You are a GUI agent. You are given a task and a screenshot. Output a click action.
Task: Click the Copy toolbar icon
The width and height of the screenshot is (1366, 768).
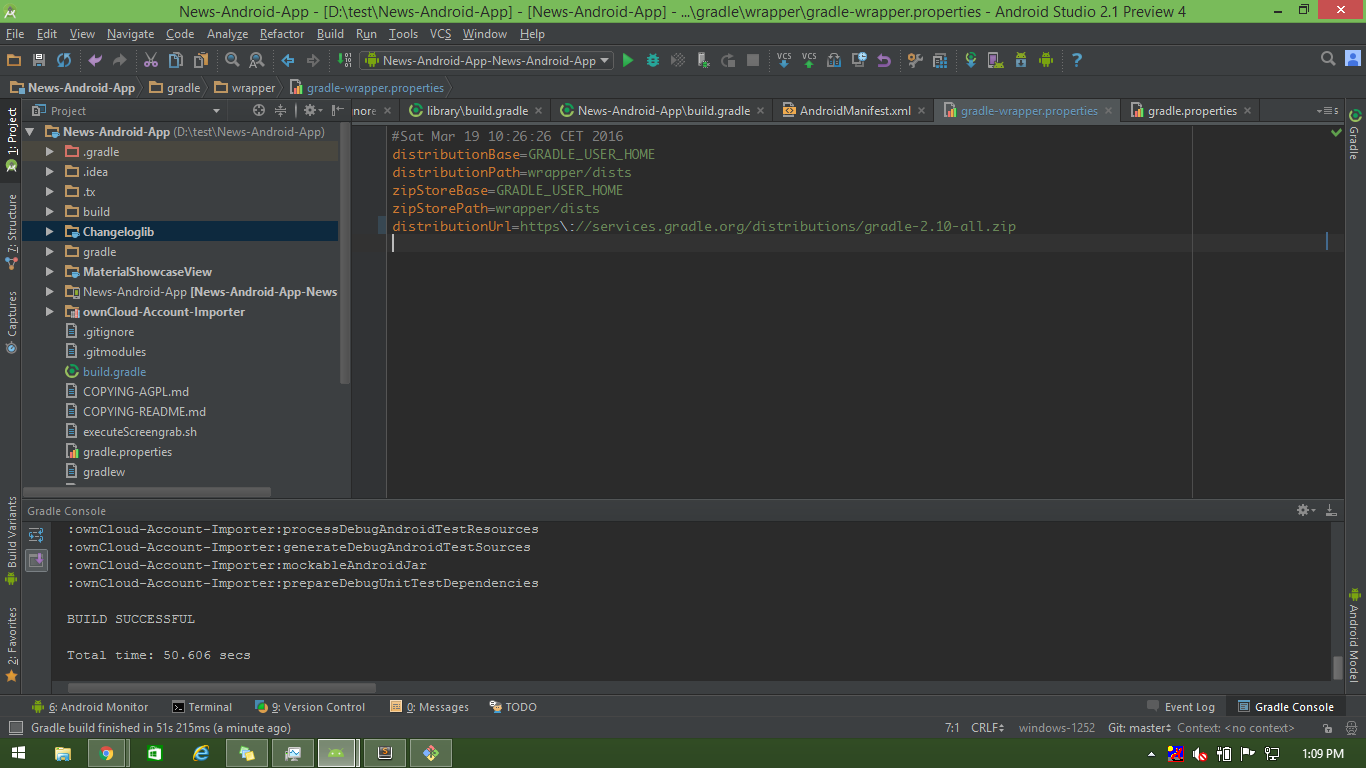176,60
